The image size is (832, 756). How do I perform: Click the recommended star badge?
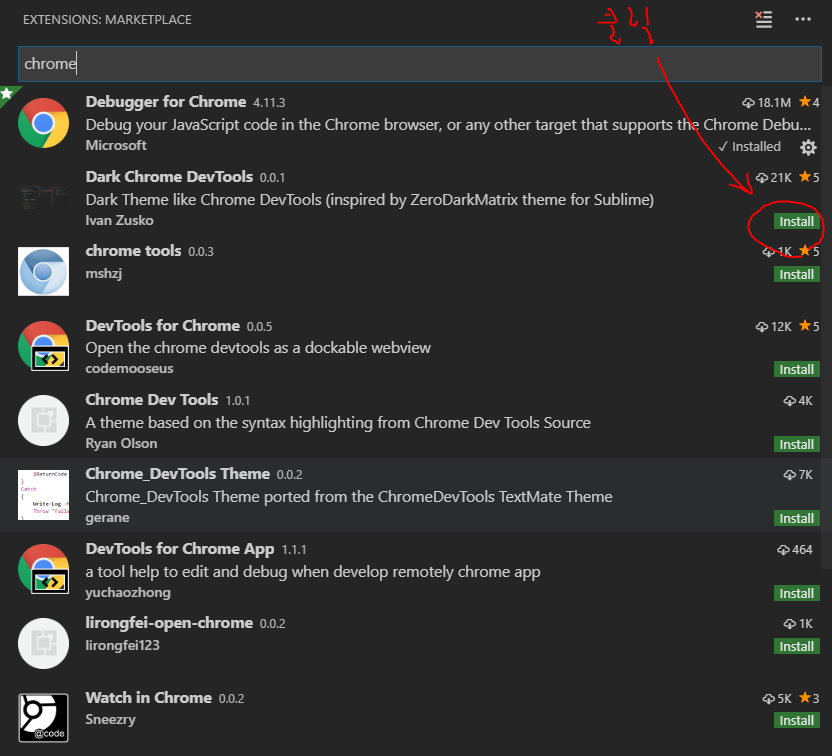[x=7, y=94]
